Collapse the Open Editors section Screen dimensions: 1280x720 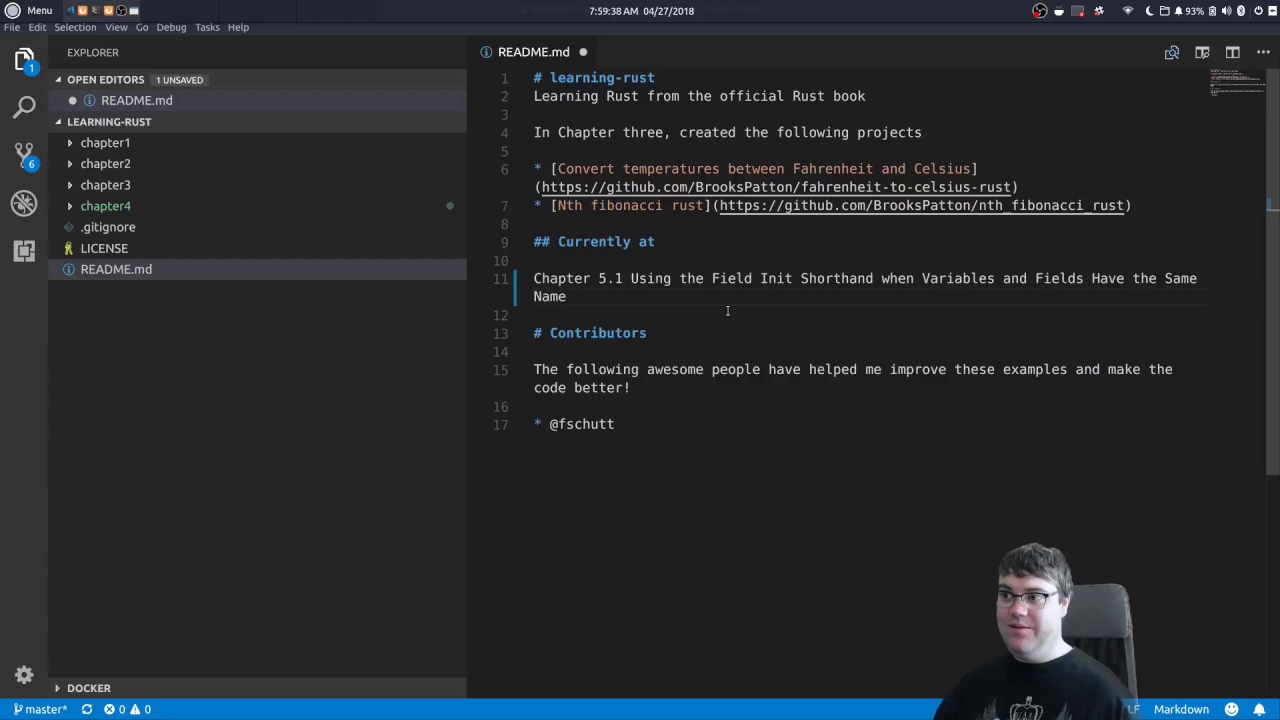pyautogui.click(x=105, y=79)
